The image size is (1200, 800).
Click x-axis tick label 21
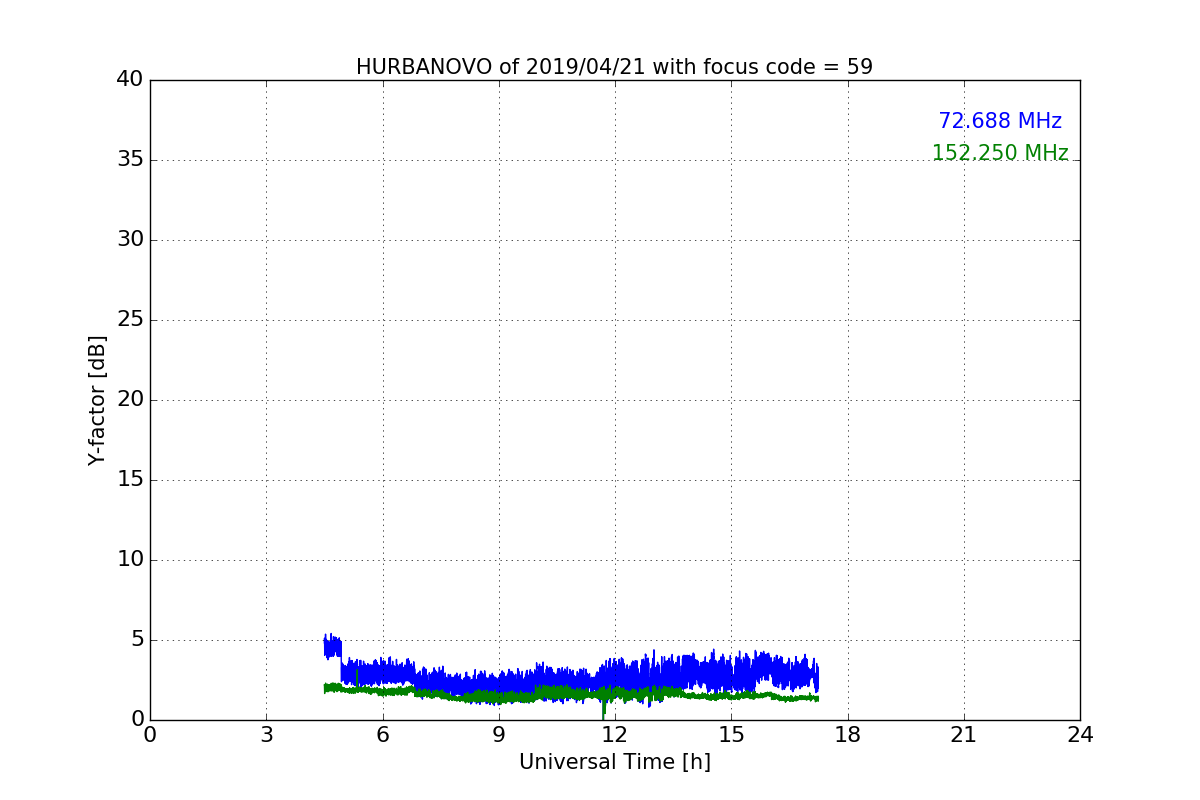click(x=964, y=735)
